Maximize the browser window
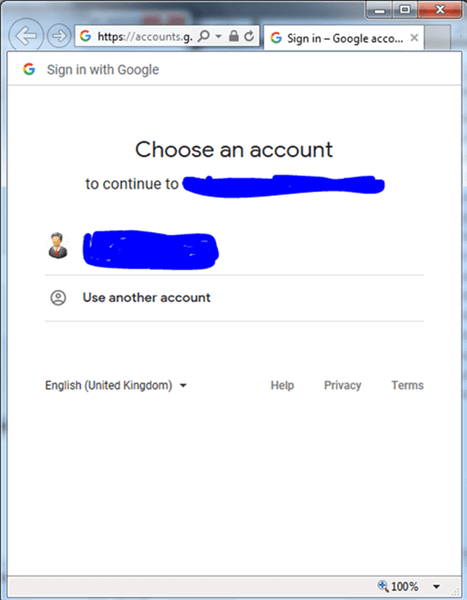Image resolution: width=467 pixels, height=600 pixels. (x=405, y=10)
